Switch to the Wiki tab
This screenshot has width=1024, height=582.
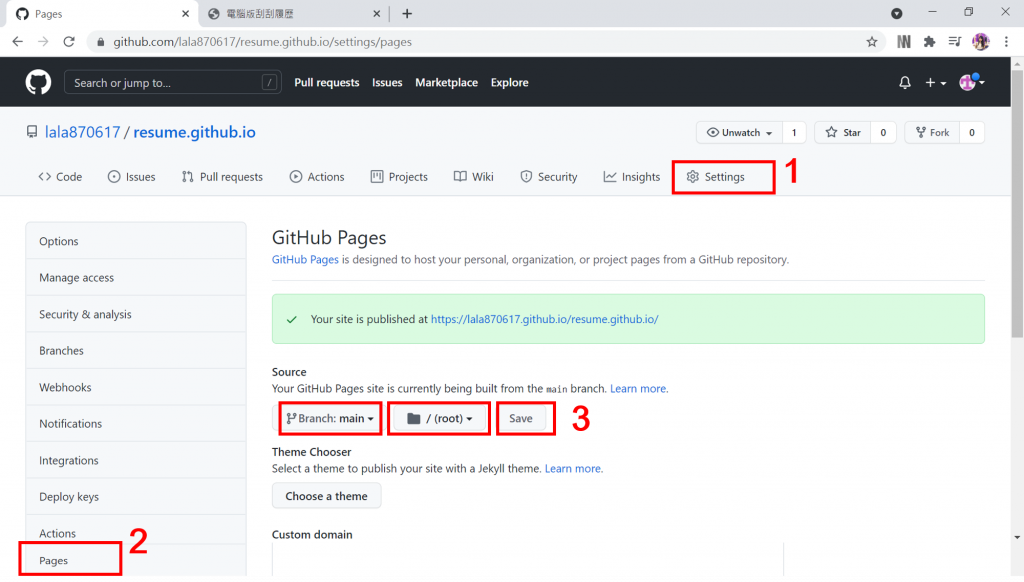[x=473, y=177]
